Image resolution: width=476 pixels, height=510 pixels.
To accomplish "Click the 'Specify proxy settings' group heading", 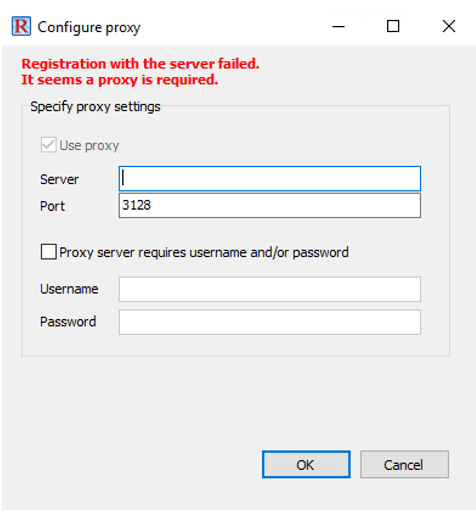I will click(x=95, y=107).
